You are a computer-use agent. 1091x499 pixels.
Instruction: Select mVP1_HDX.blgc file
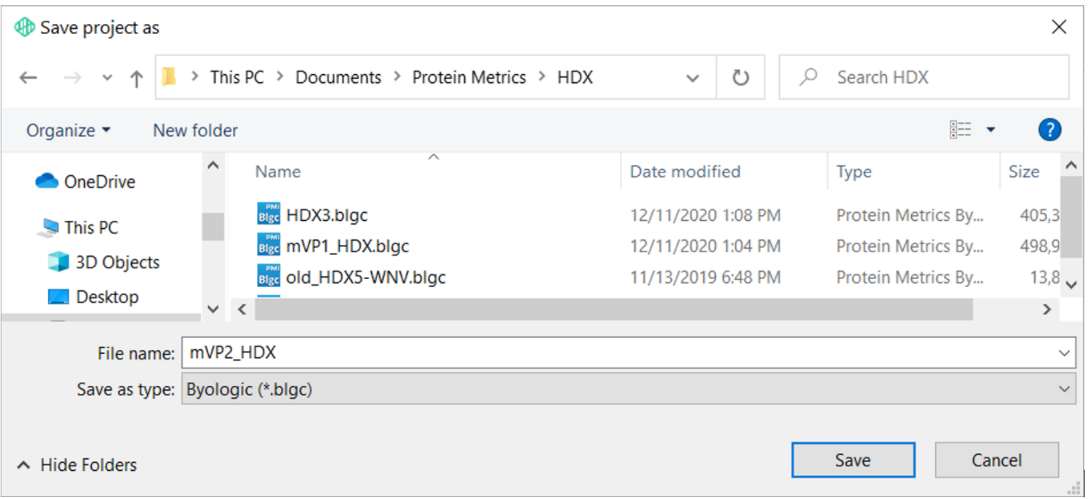click(x=347, y=246)
